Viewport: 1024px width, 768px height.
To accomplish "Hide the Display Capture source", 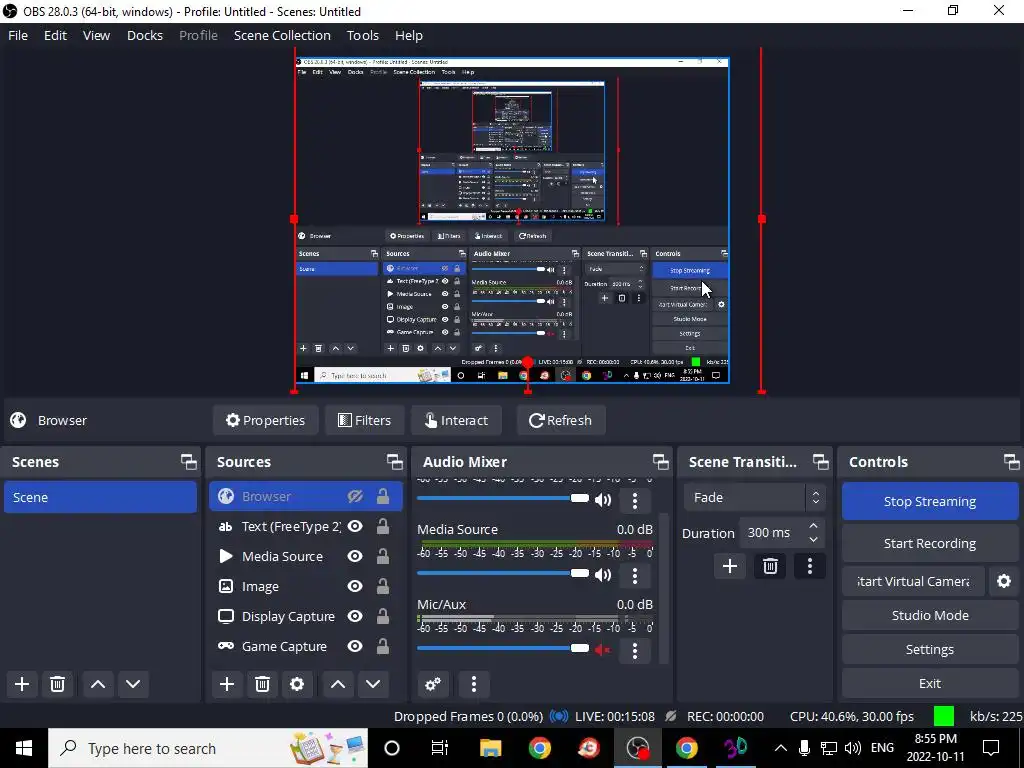I will (355, 616).
